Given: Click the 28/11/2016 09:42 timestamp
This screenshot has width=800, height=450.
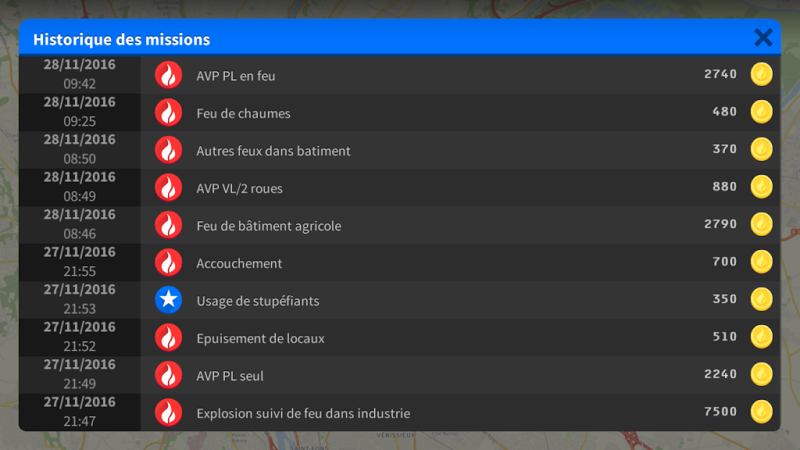Looking at the screenshot, I should pos(80,74).
